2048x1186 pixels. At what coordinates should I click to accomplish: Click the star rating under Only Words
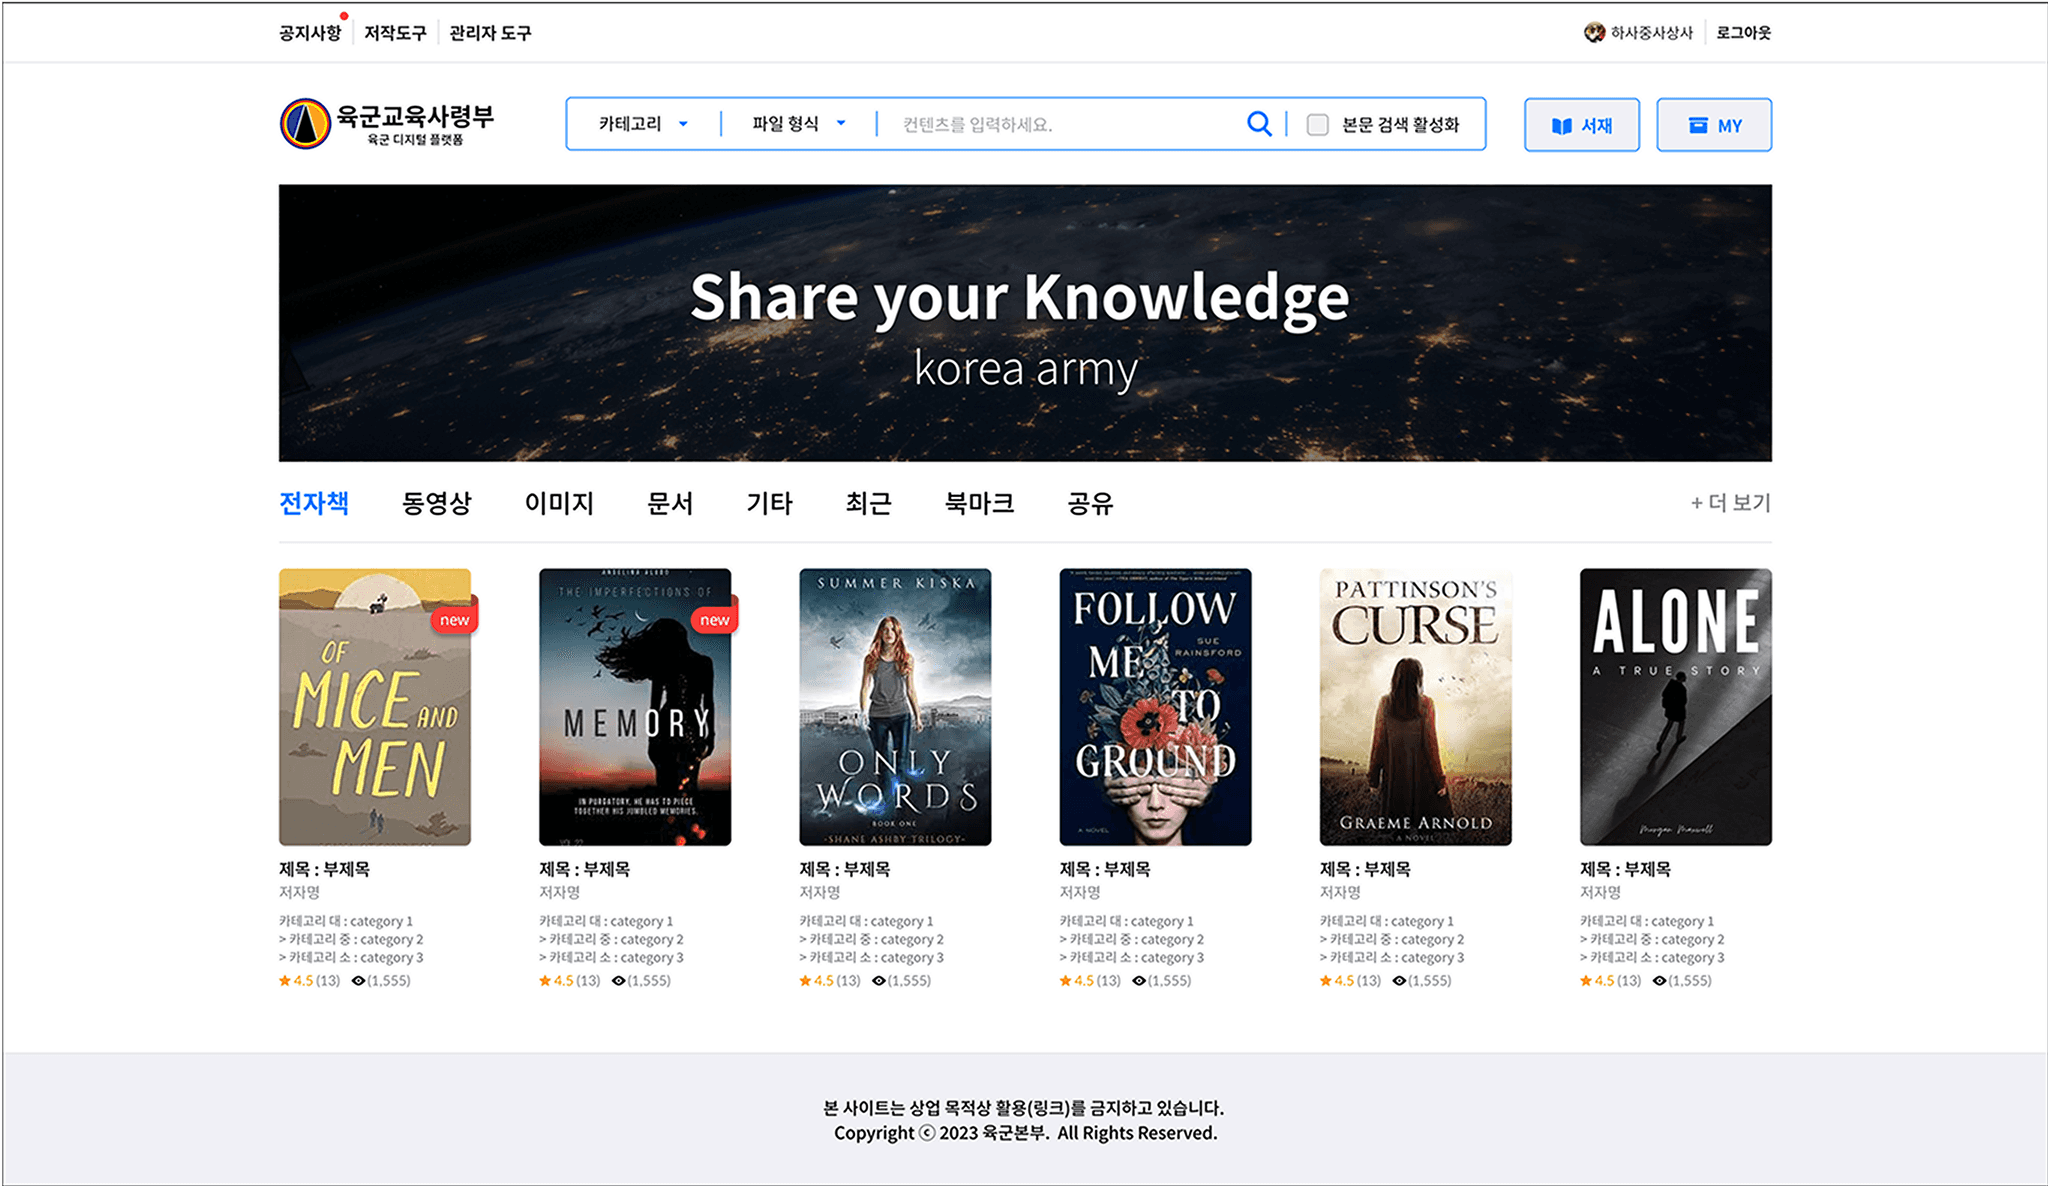[805, 981]
